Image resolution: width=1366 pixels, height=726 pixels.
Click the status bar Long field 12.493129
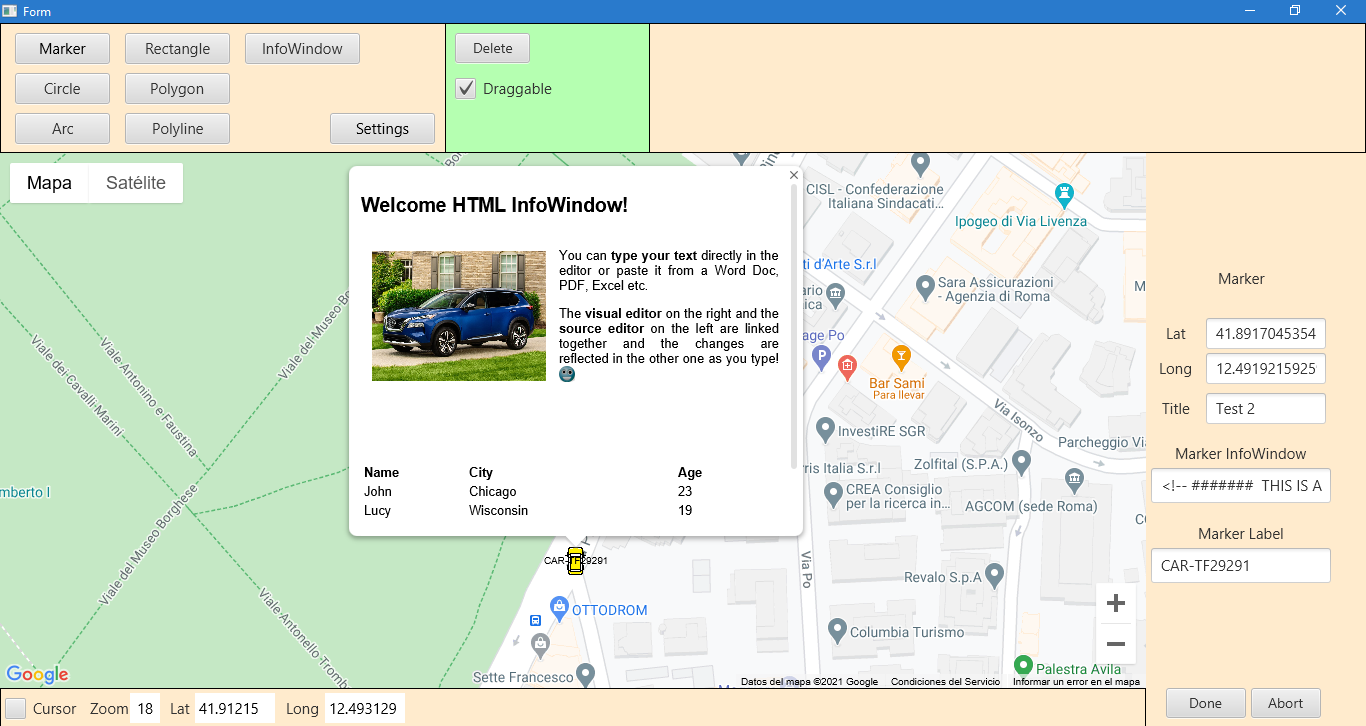(364, 709)
